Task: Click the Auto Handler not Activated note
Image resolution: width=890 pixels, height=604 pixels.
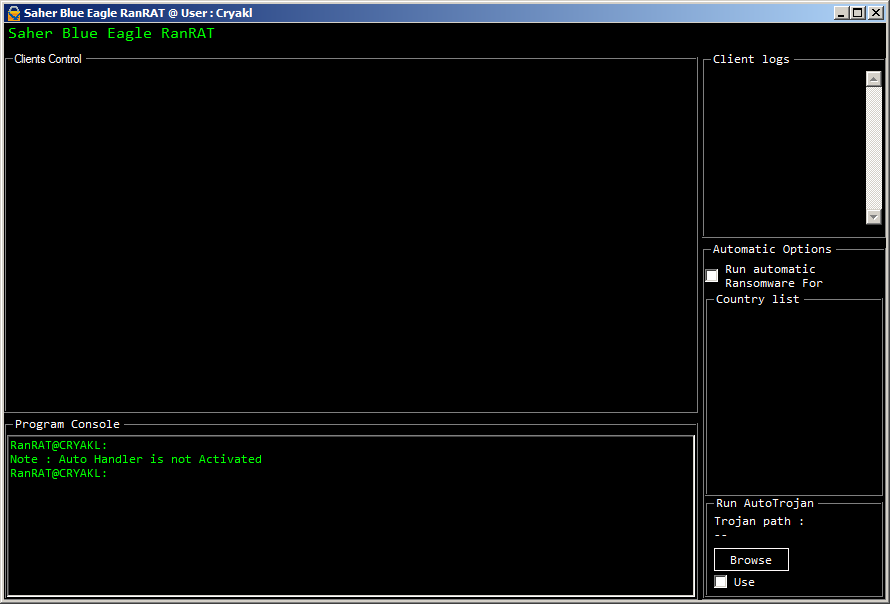Action: pos(136,460)
